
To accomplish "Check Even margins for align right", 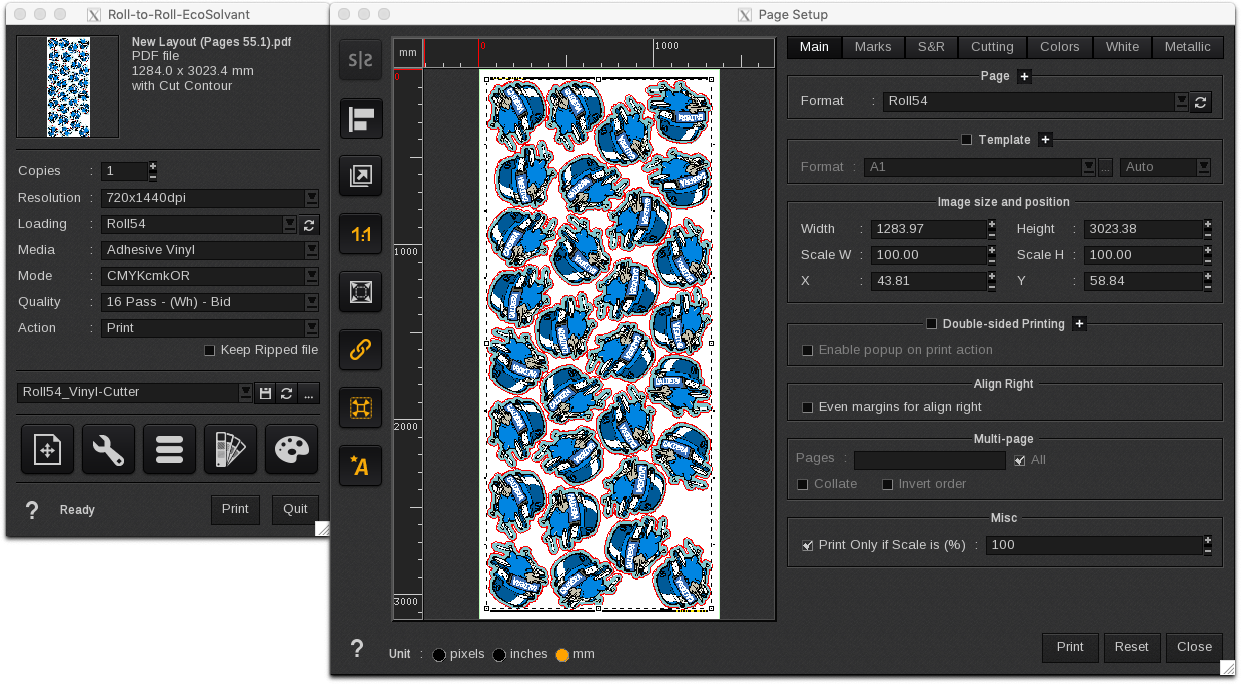I will (808, 407).
